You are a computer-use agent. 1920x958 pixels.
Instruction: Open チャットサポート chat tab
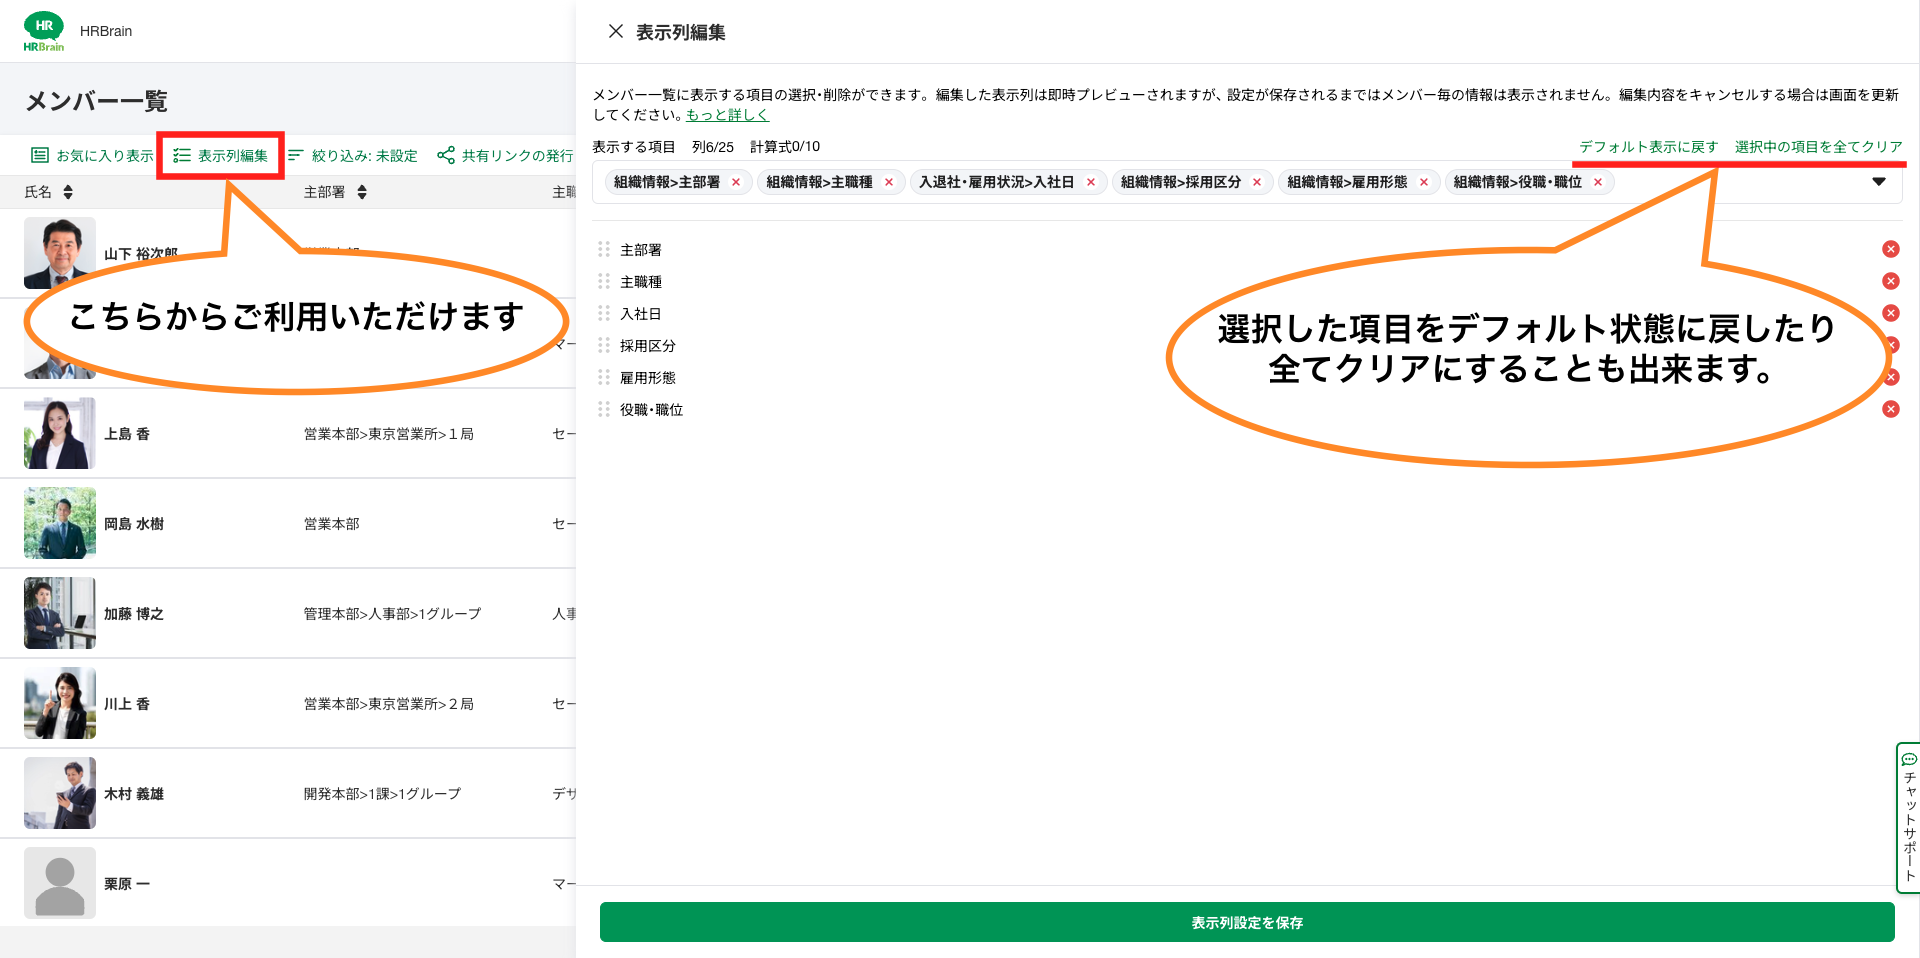point(1908,817)
